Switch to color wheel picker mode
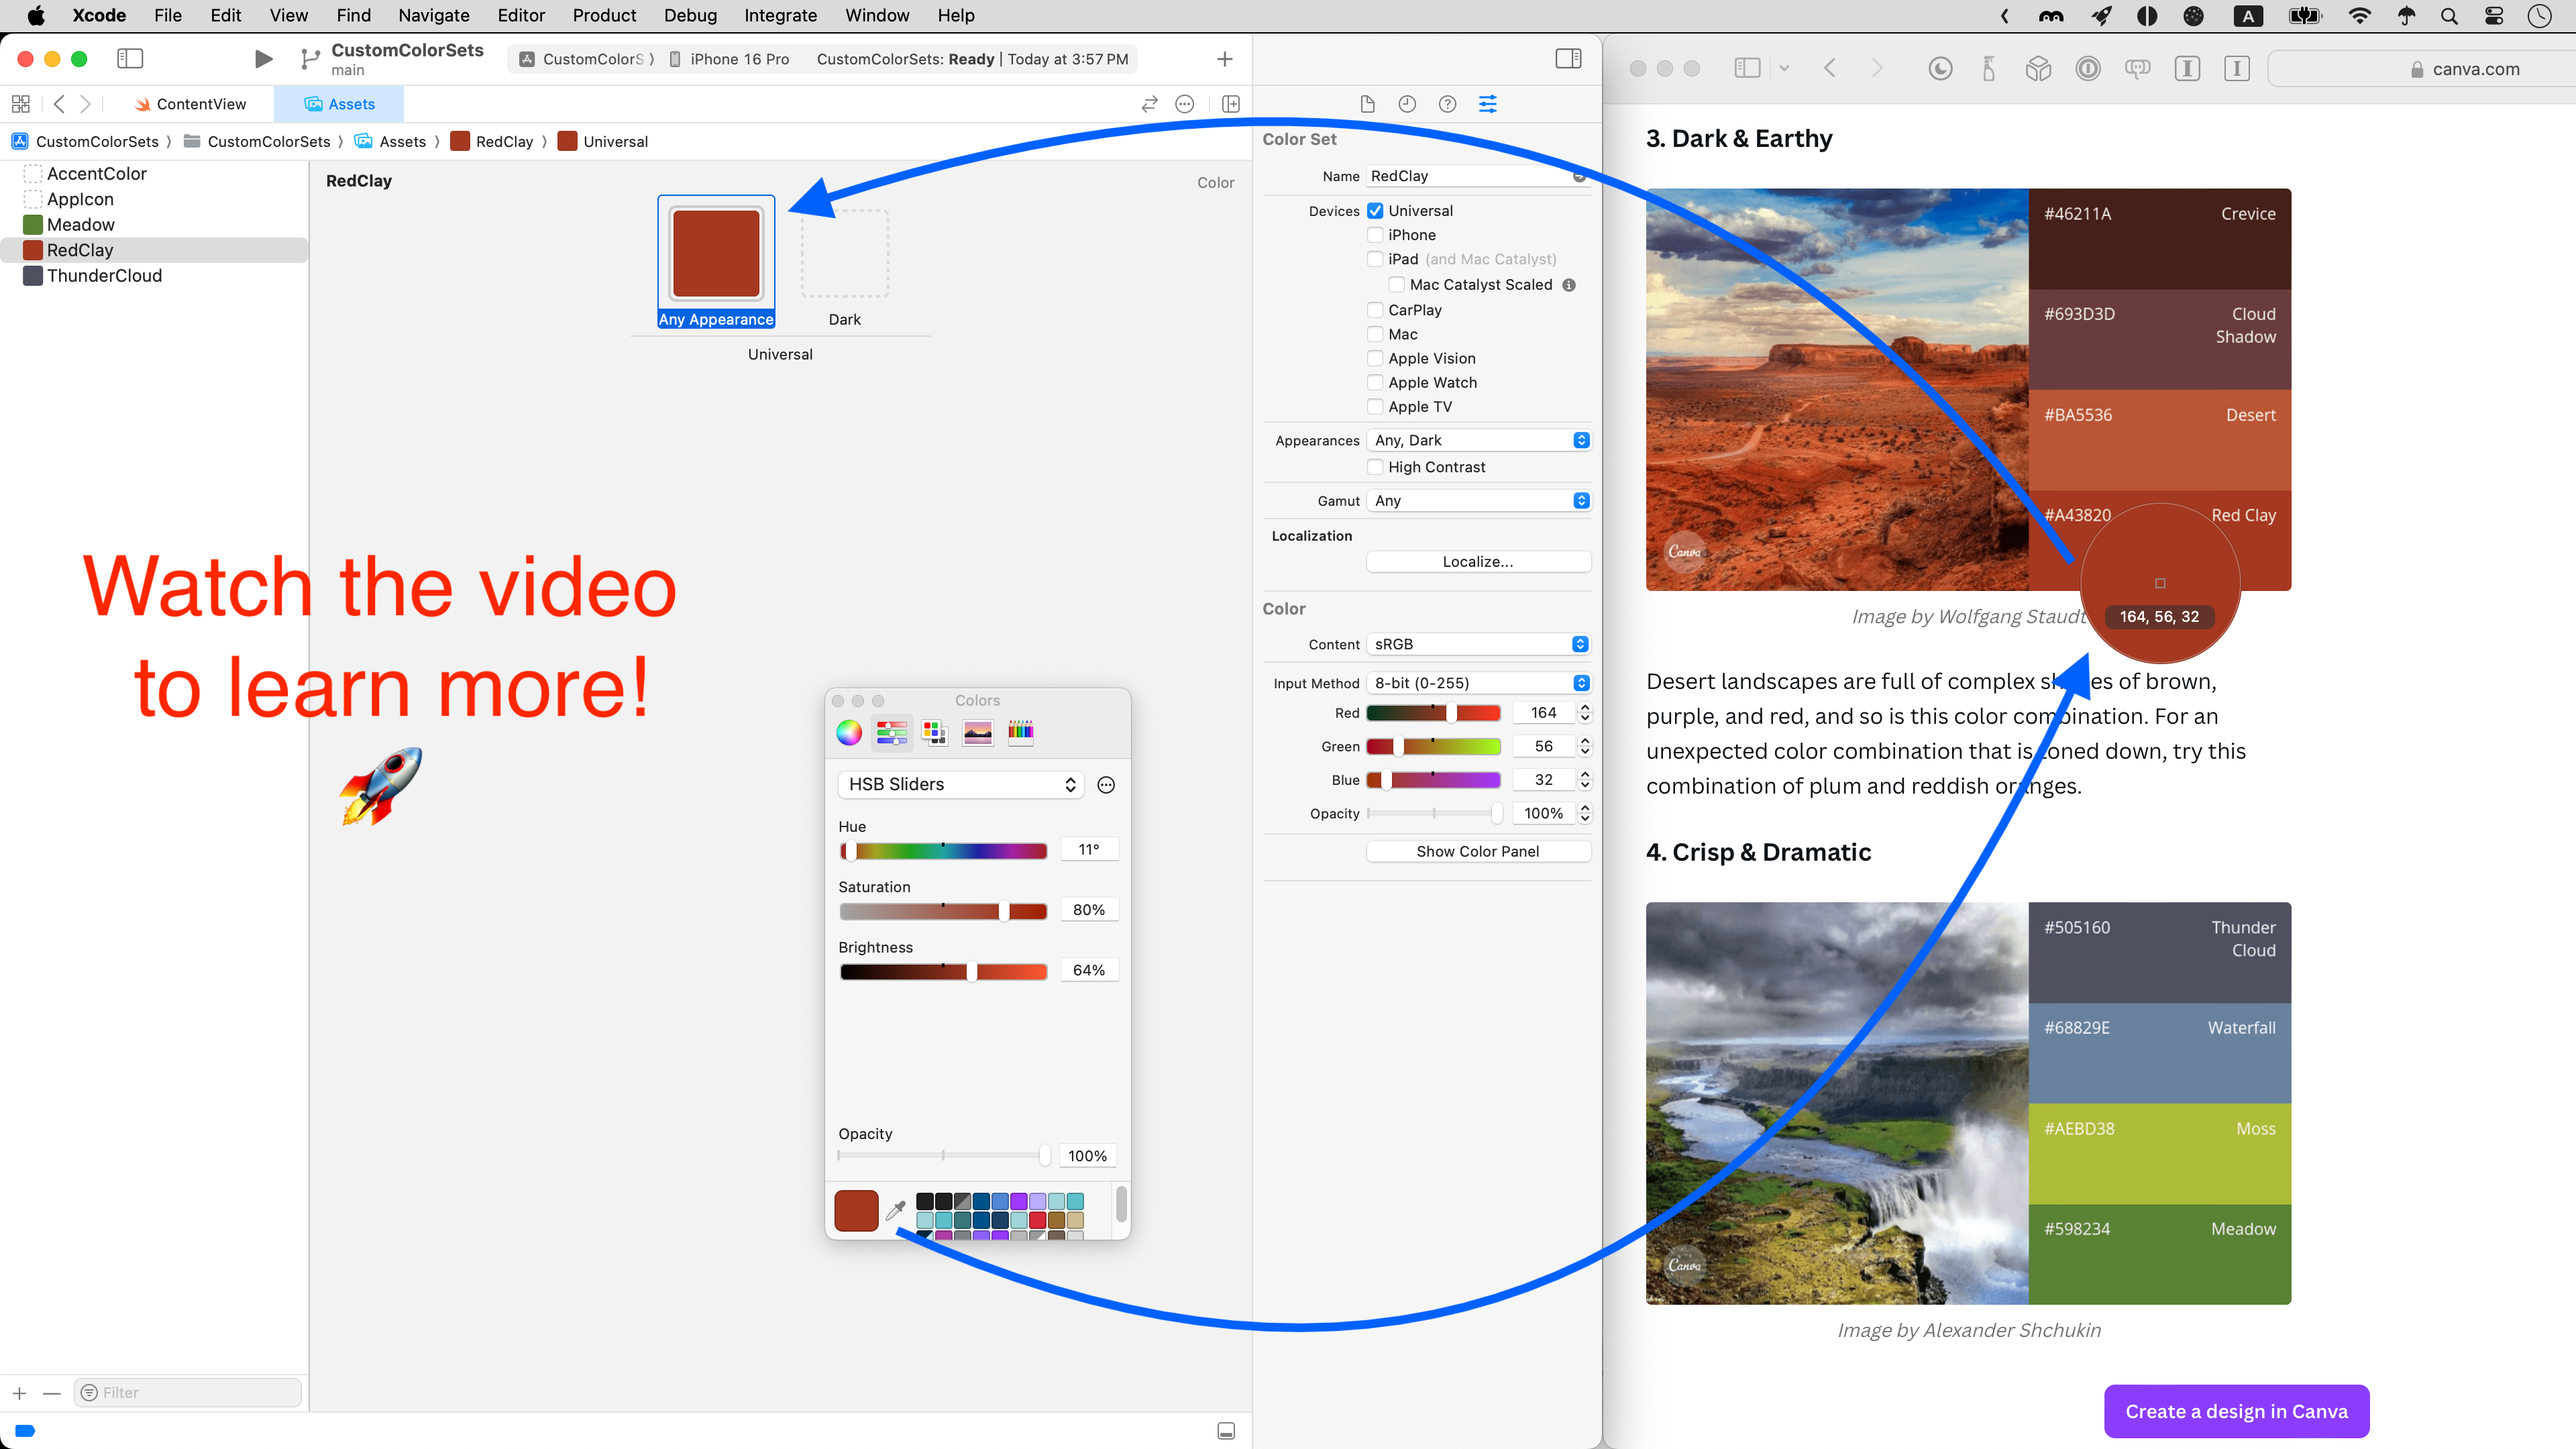 pos(849,732)
